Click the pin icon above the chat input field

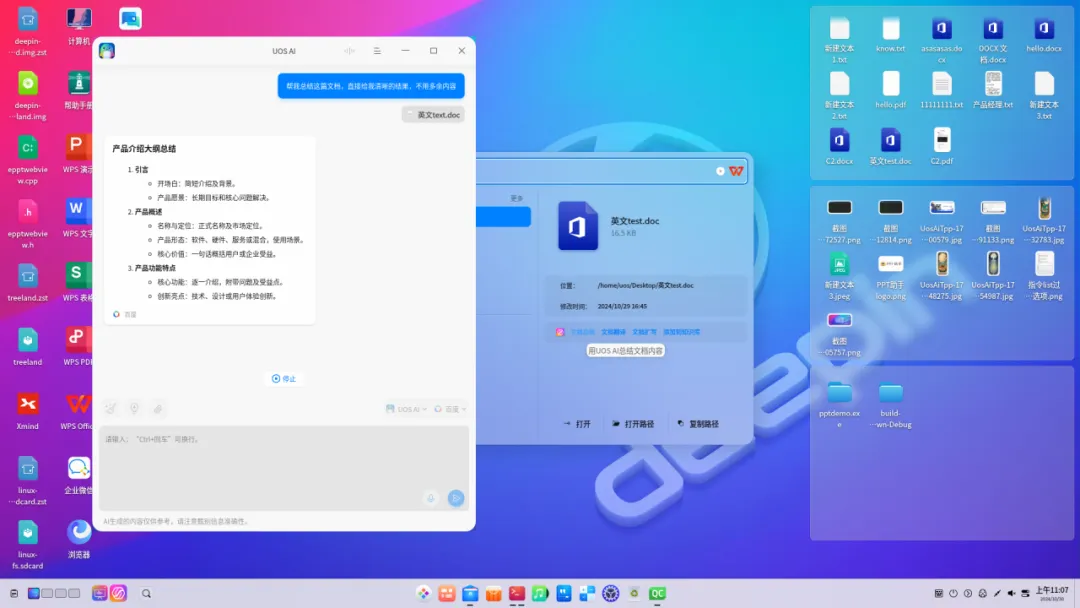tap(134, 407)
